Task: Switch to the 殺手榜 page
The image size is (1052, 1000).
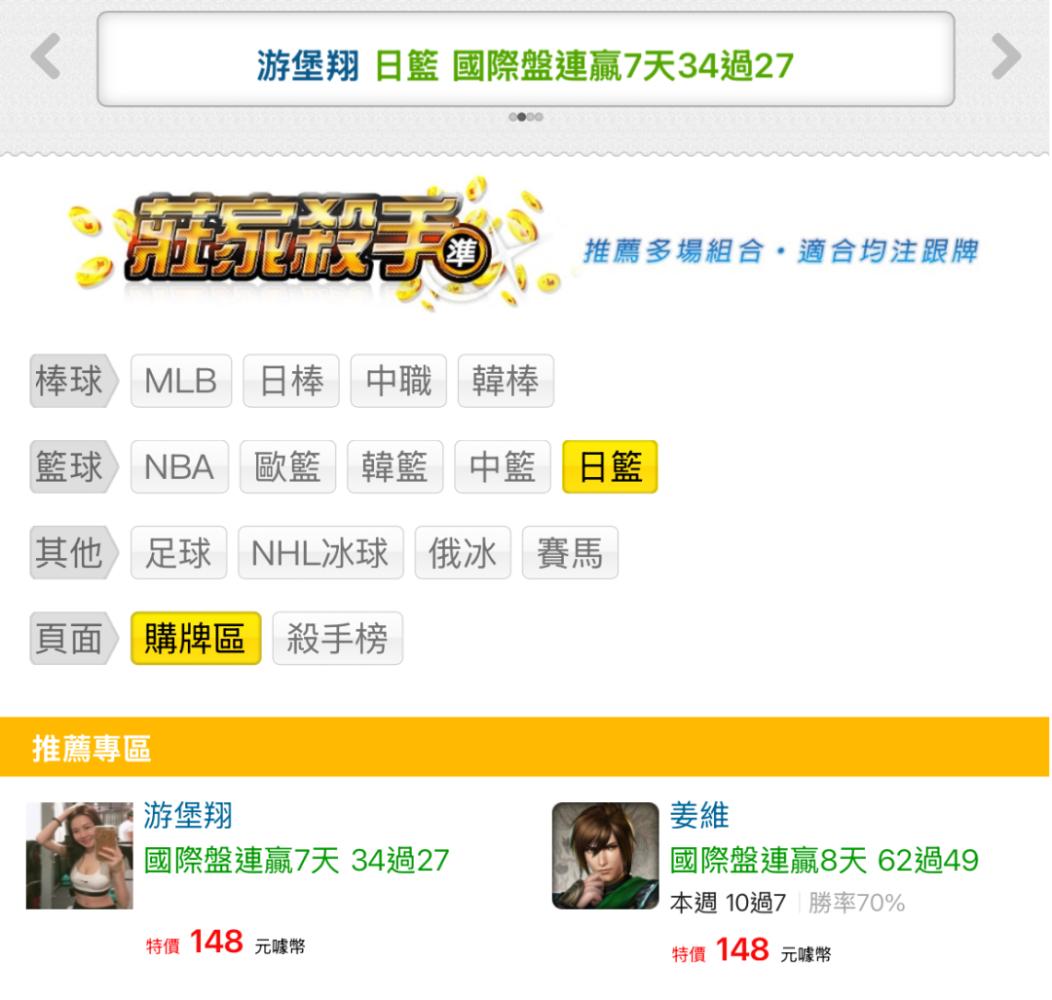Action: 337,638
